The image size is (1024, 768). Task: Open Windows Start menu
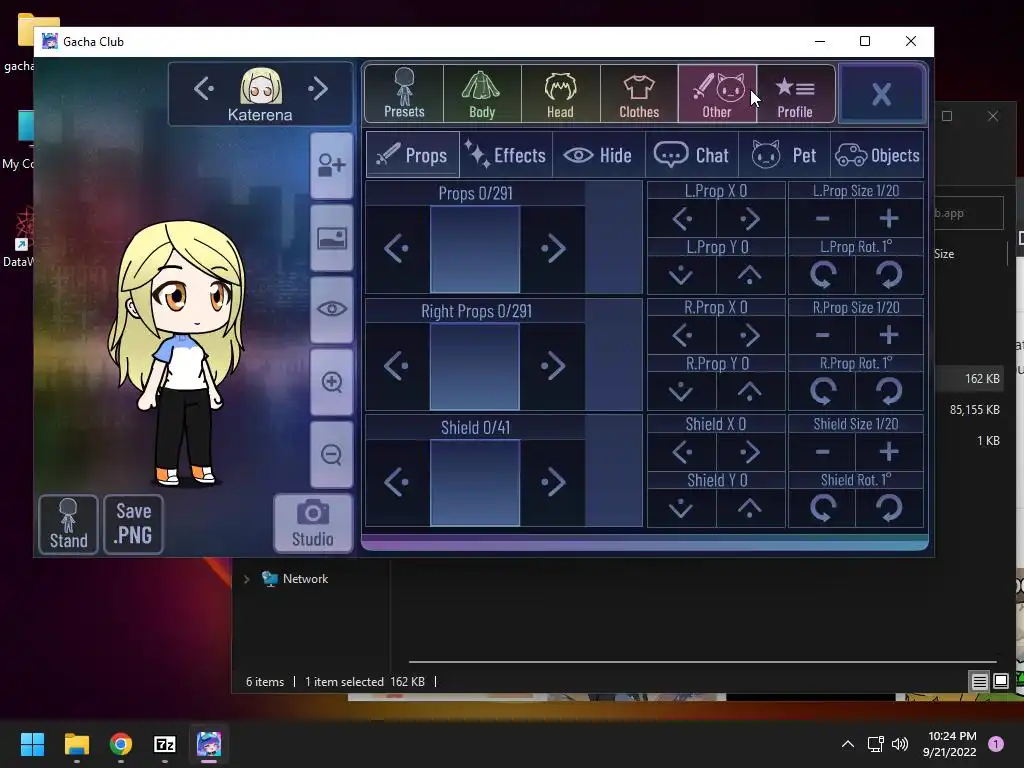[x=32, y=744]
